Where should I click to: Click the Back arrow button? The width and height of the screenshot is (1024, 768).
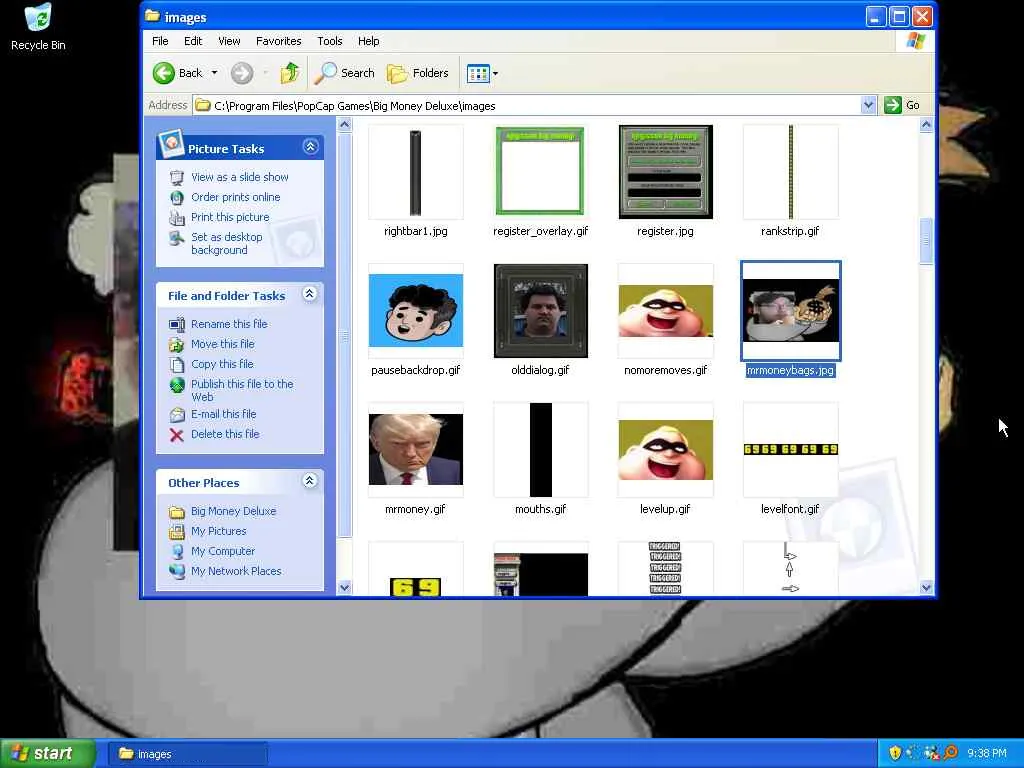(178, 73)
